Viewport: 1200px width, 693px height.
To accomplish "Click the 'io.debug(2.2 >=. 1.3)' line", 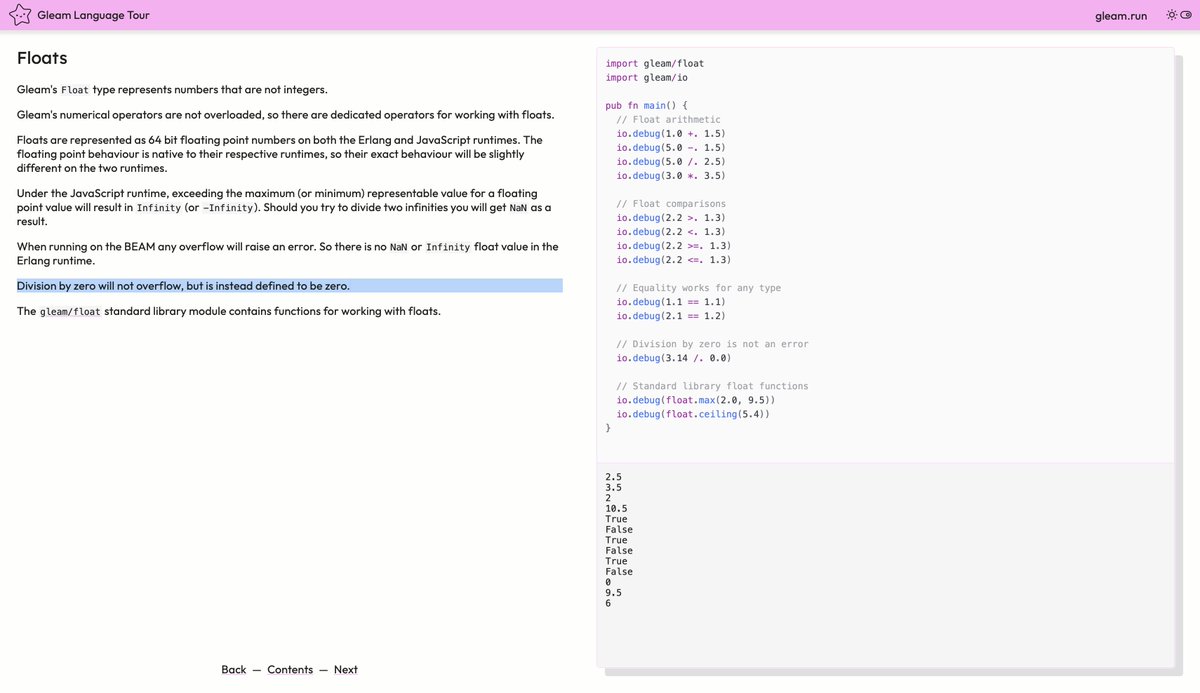I will click(674, 246).
